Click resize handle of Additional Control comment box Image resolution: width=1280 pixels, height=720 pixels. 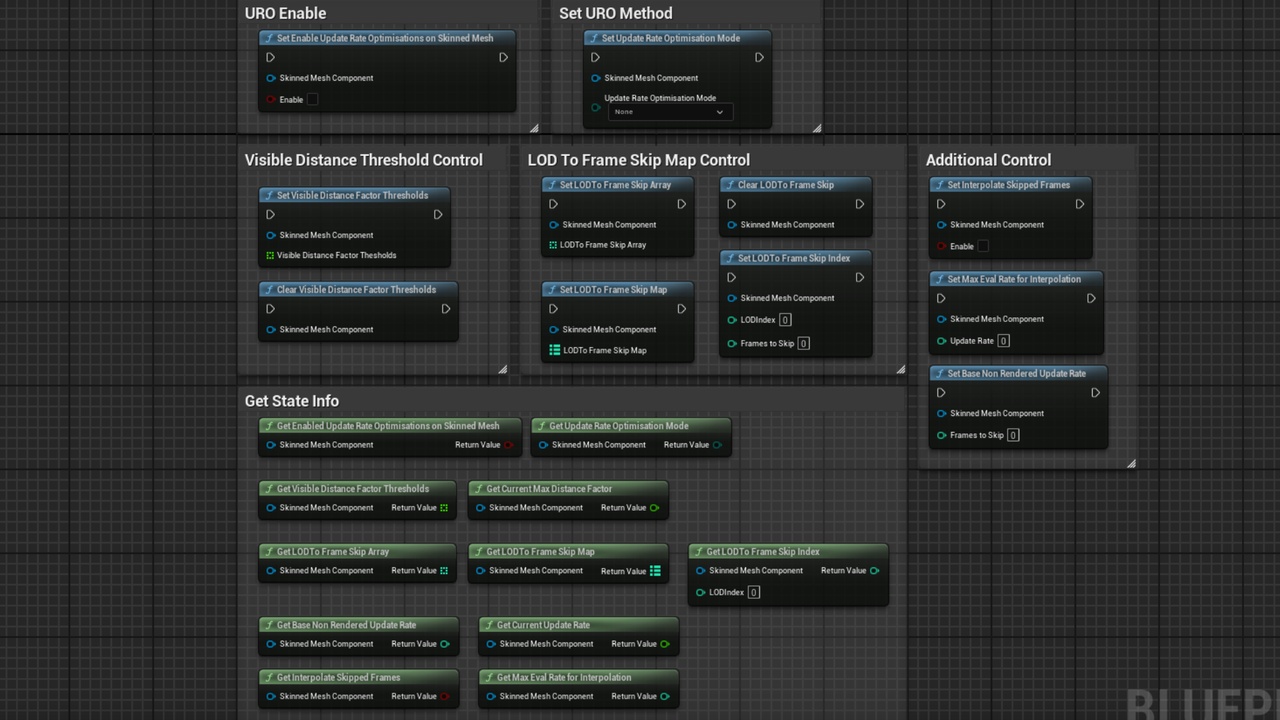click(1131, 463)
